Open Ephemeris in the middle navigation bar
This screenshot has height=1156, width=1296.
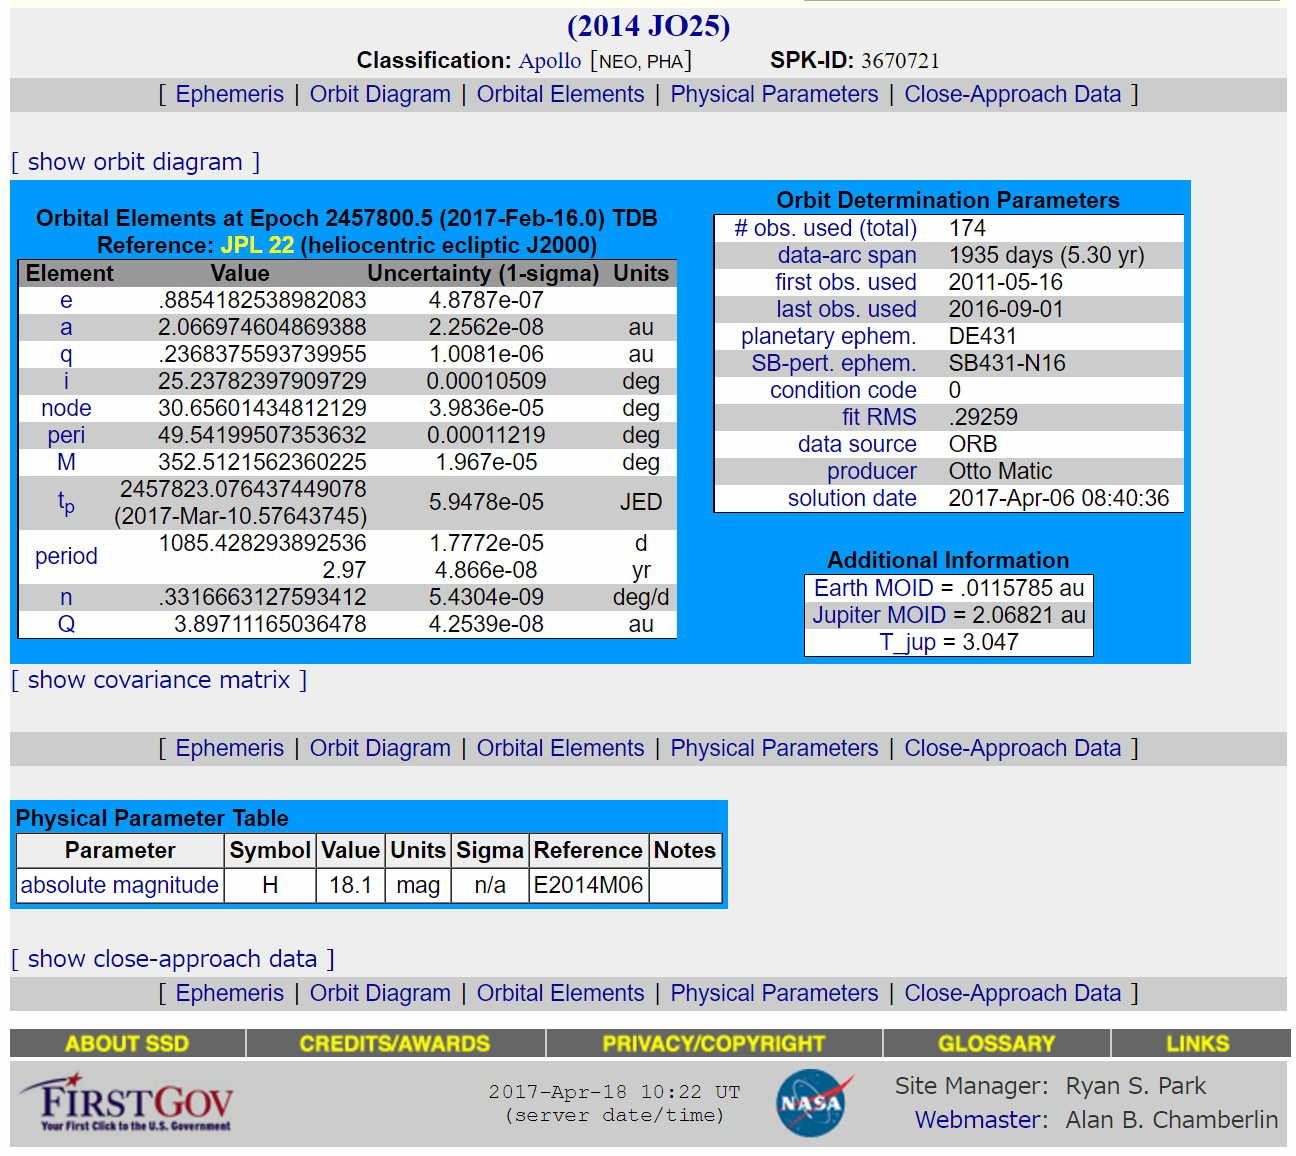230,748
